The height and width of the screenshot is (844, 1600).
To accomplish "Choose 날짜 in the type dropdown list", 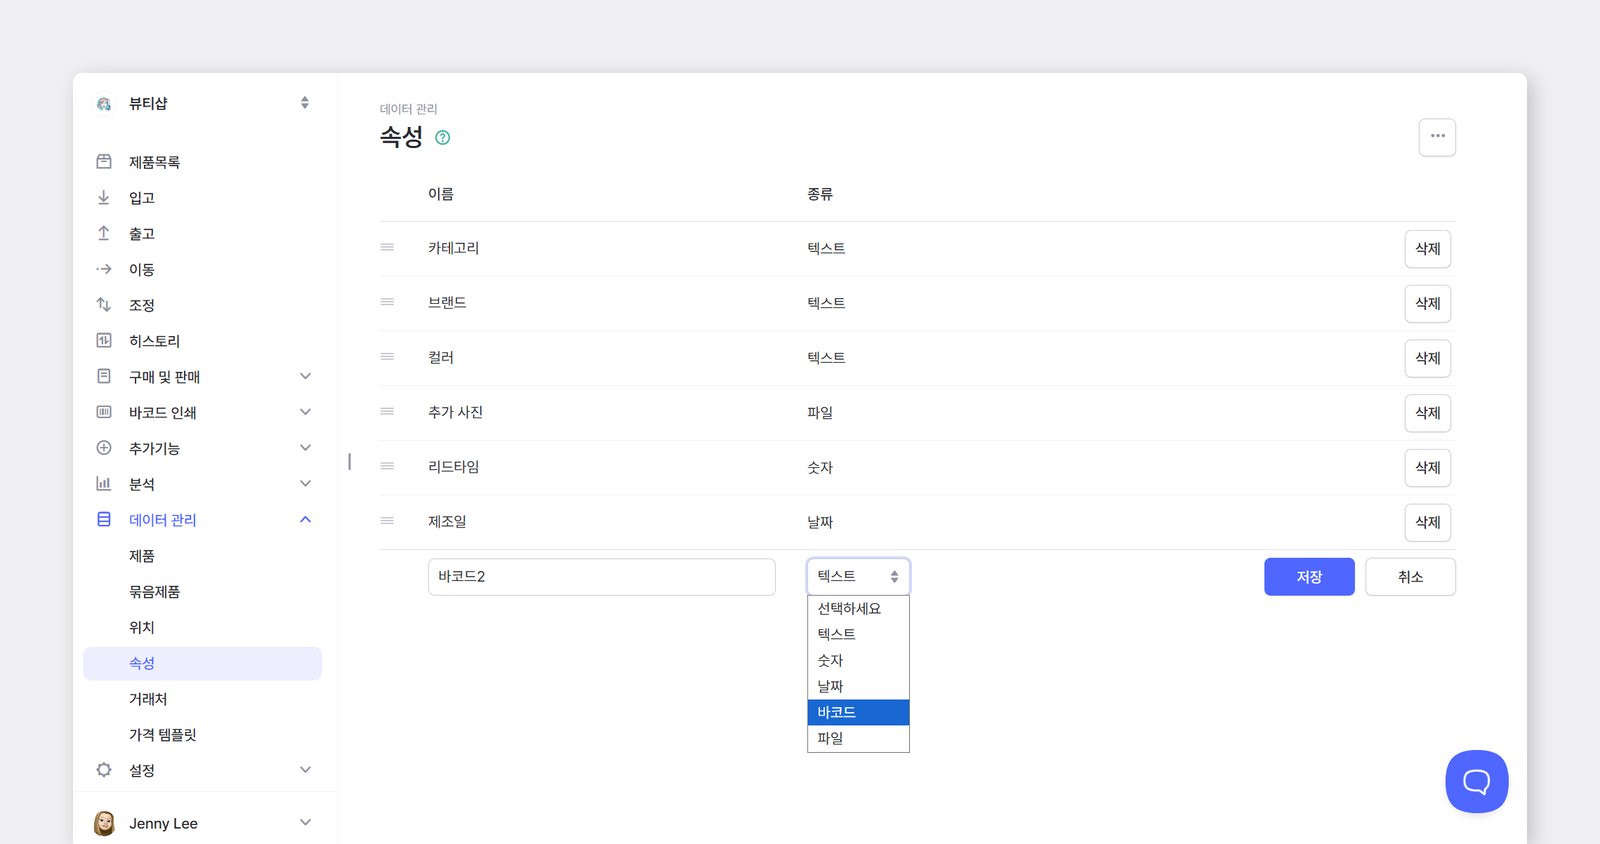I will pyautogui.click(x=858, y=686).
